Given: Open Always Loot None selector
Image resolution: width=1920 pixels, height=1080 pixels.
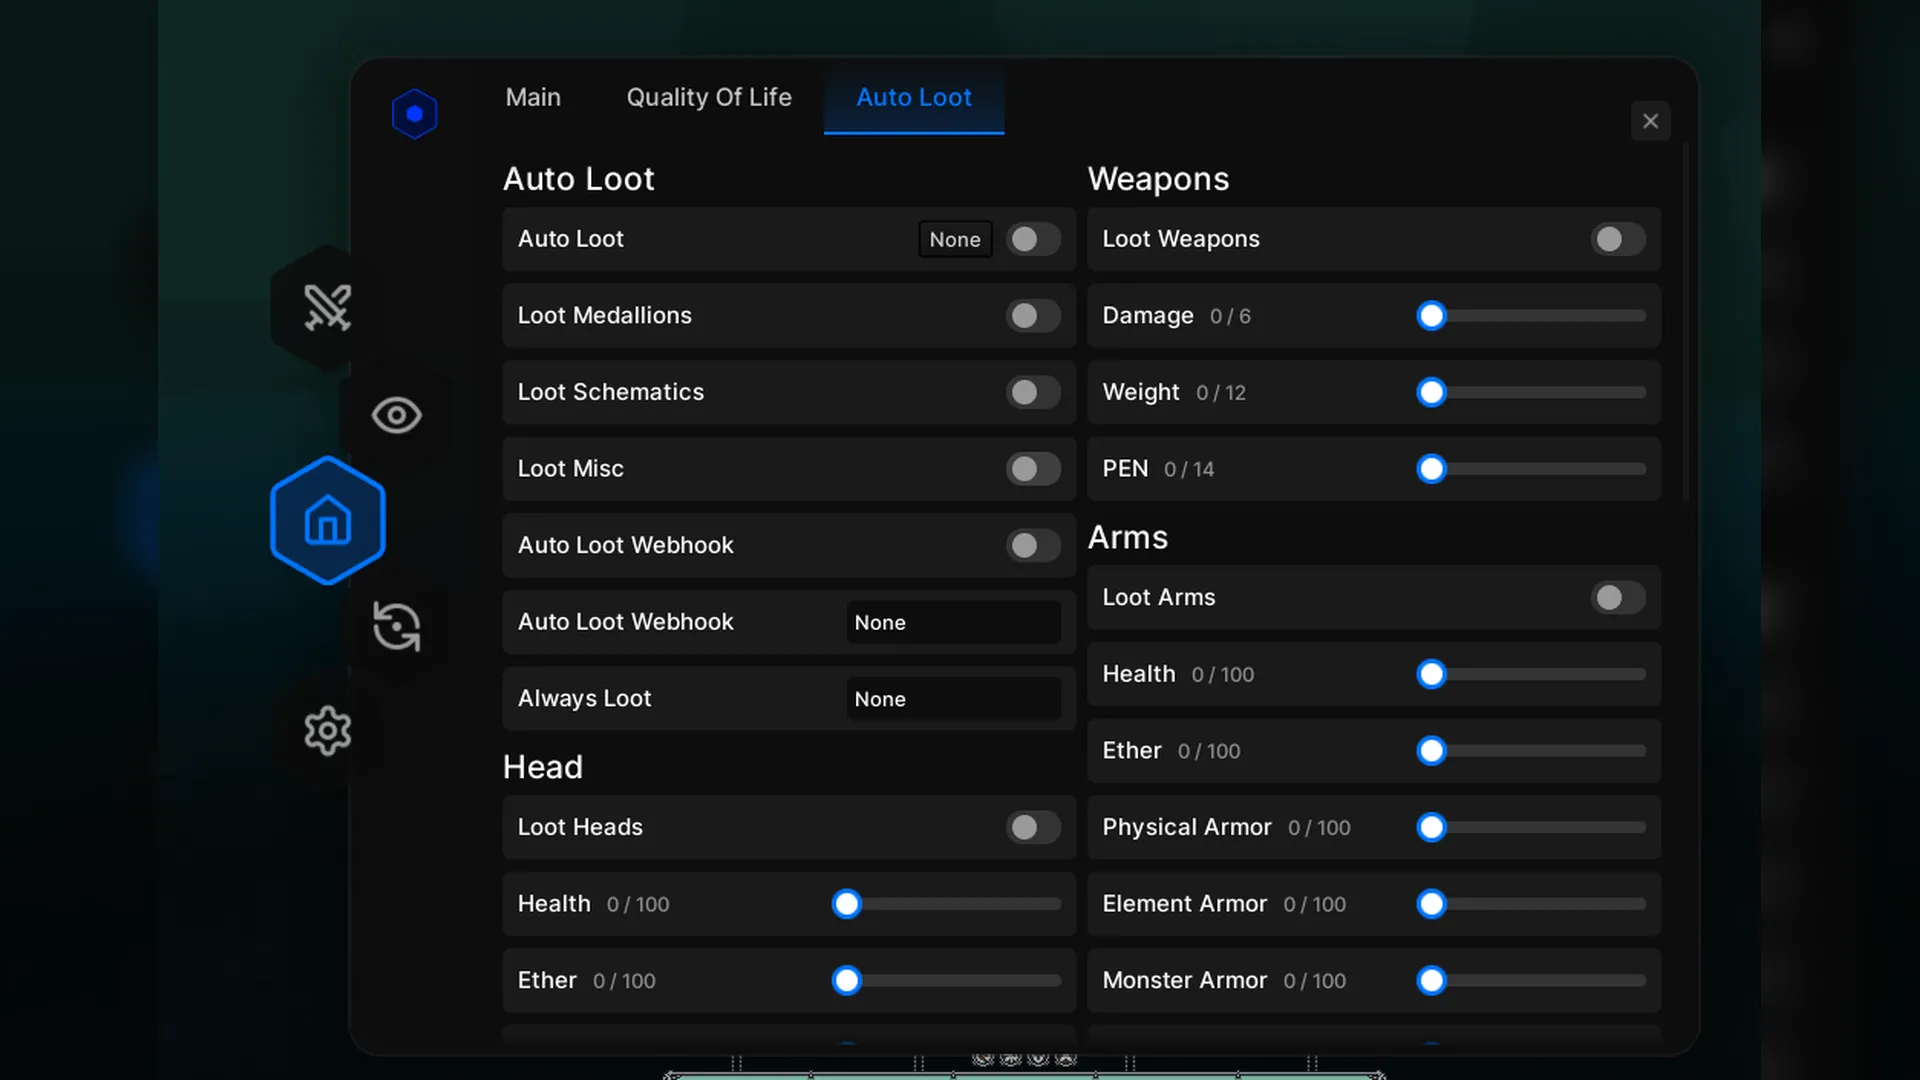Looking at the screenshot, I should (x=952, y=699).
